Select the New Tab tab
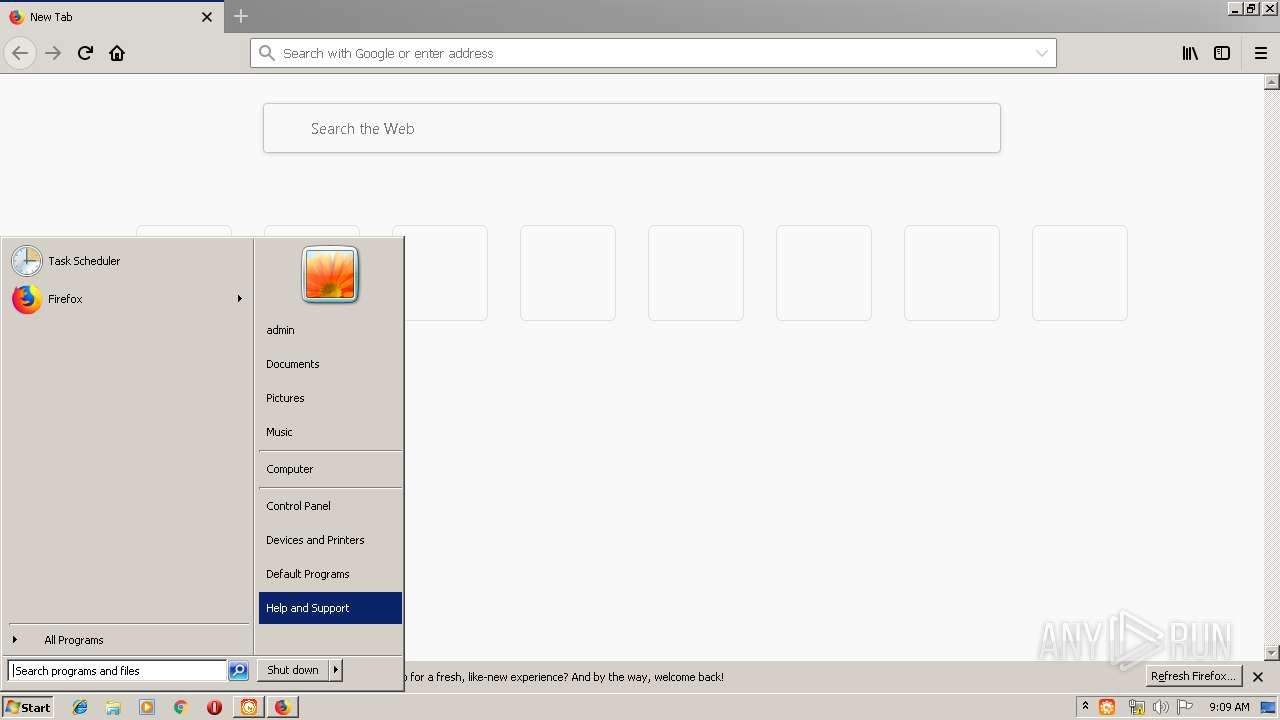Screen dimensions: 1280x720 point(110,17)
